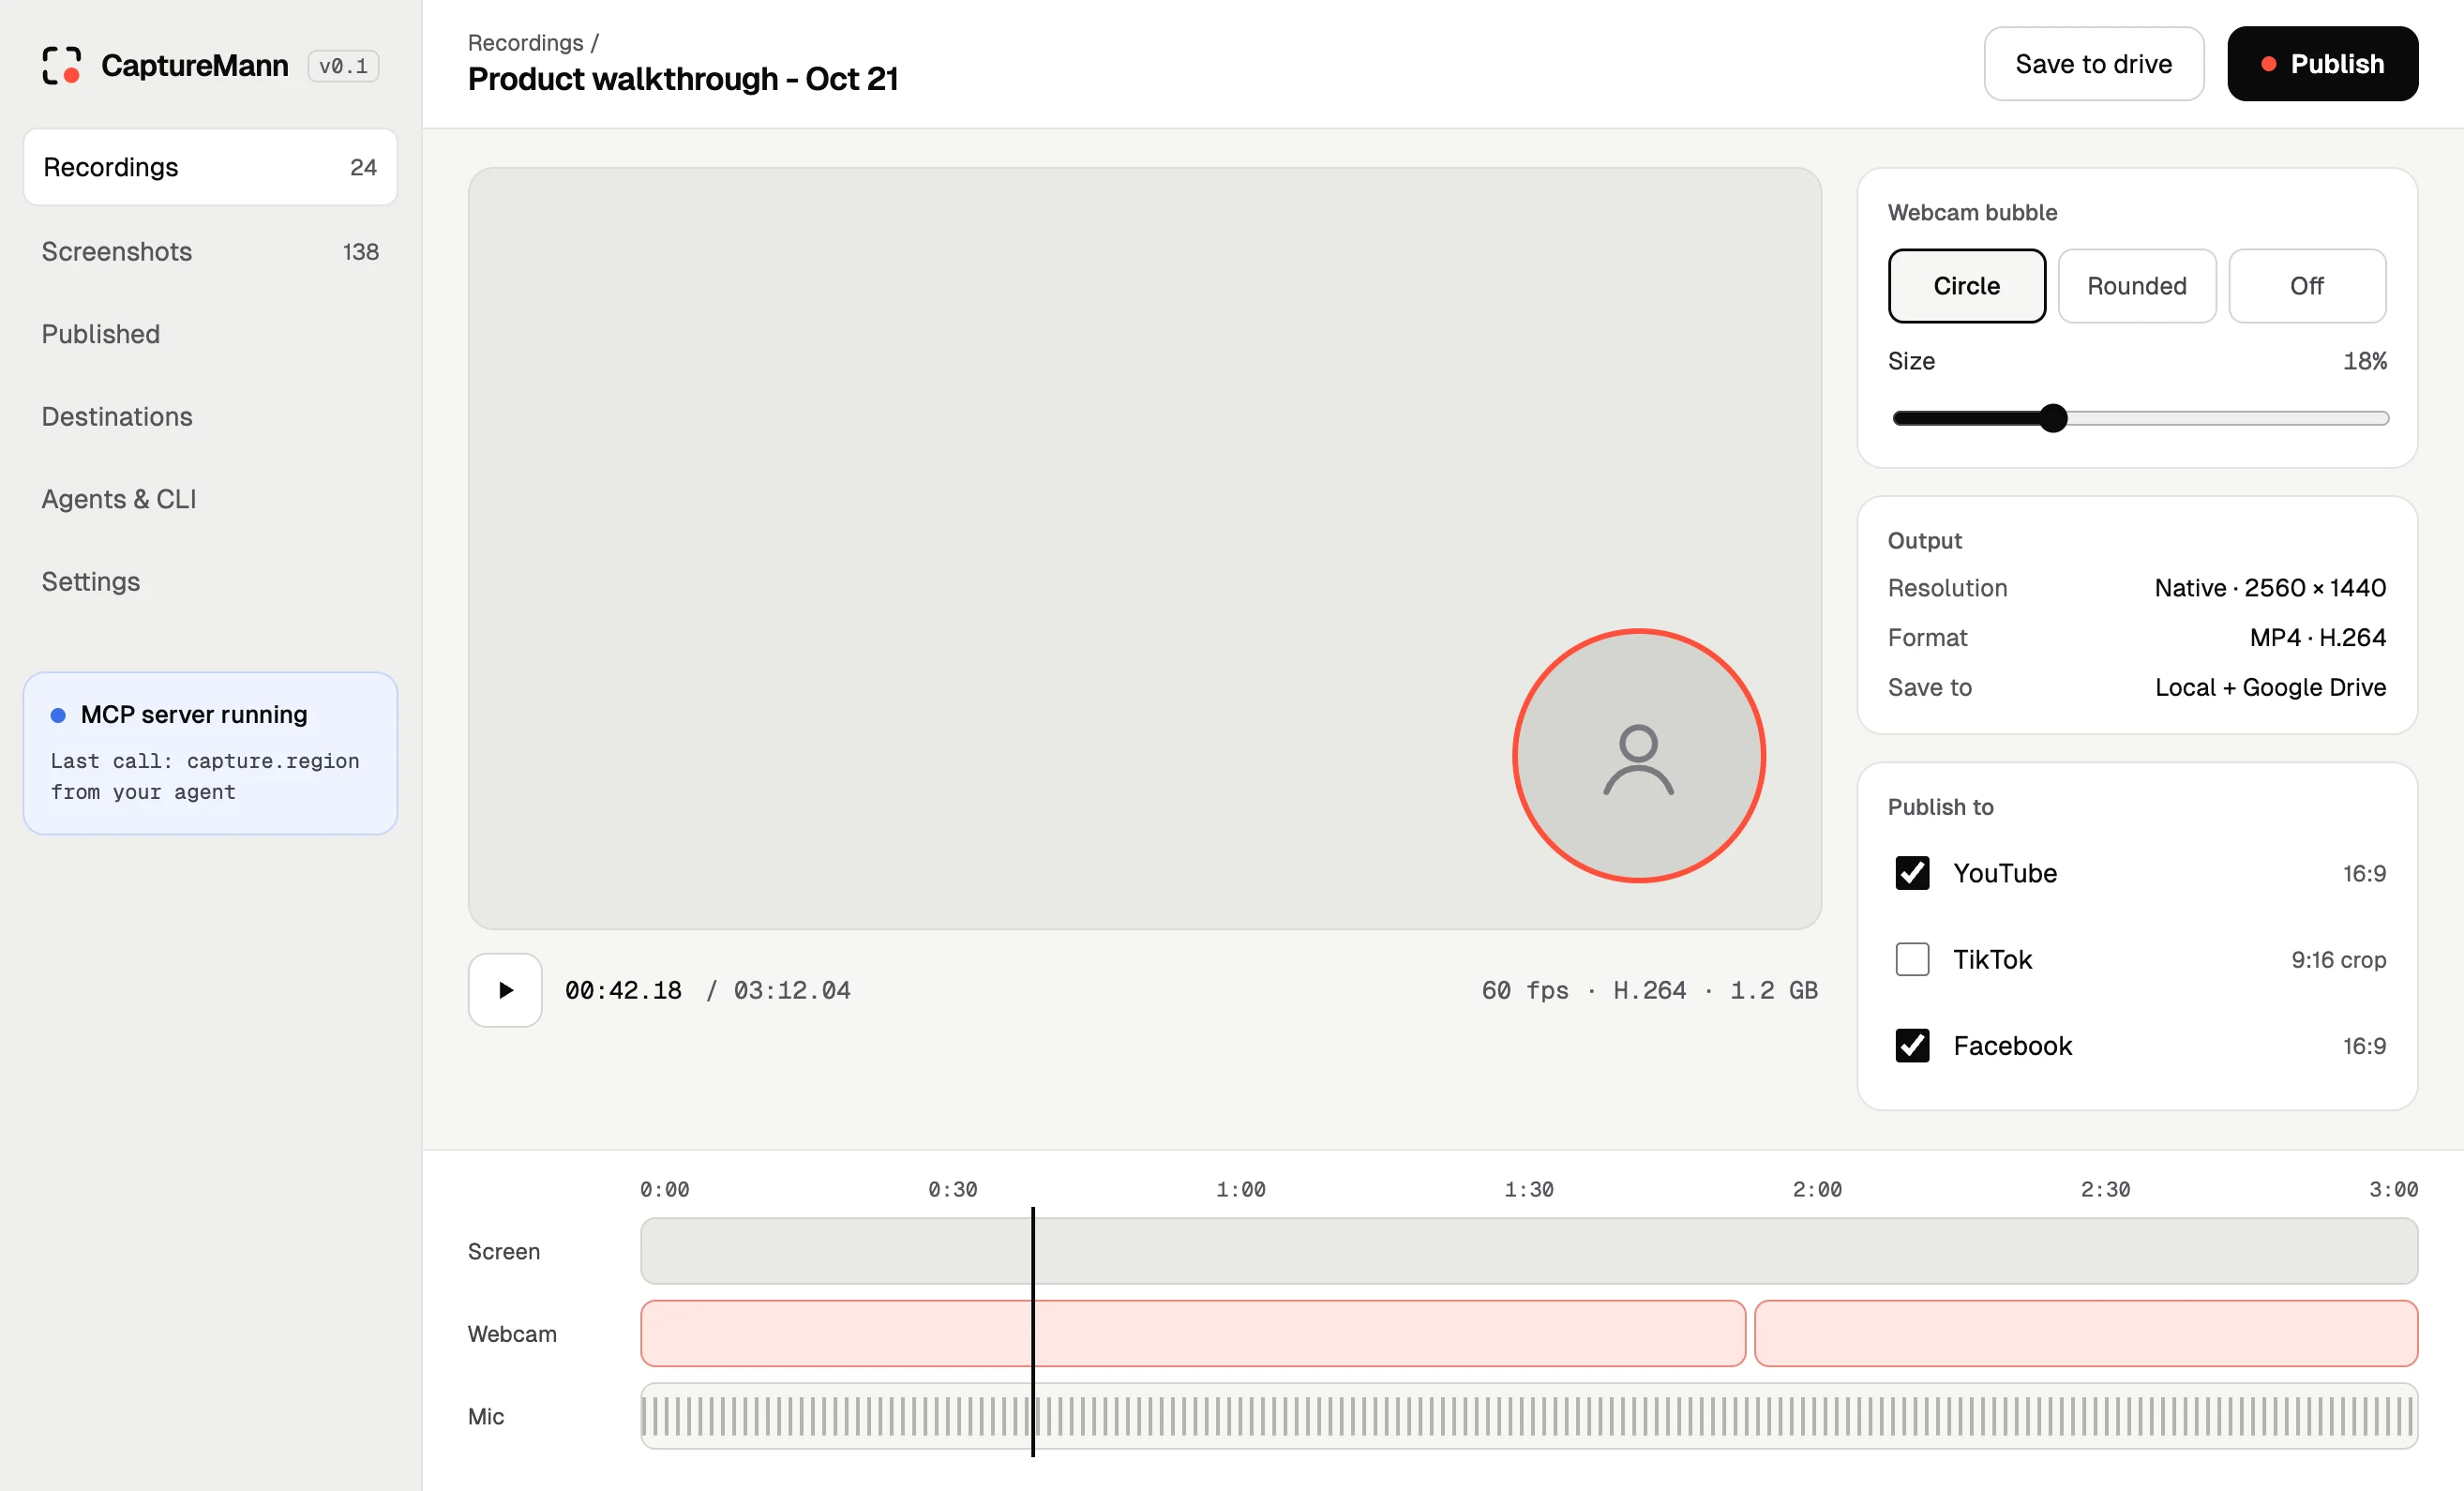Viewport: 2464px width, 1491px height.
Task: Click the webcam bubble avatar in preview
Action: 1638,756
